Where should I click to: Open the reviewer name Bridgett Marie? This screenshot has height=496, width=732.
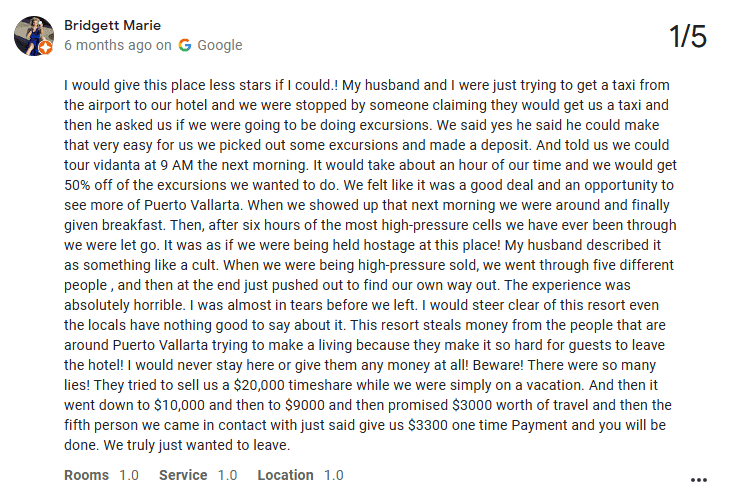113,25
